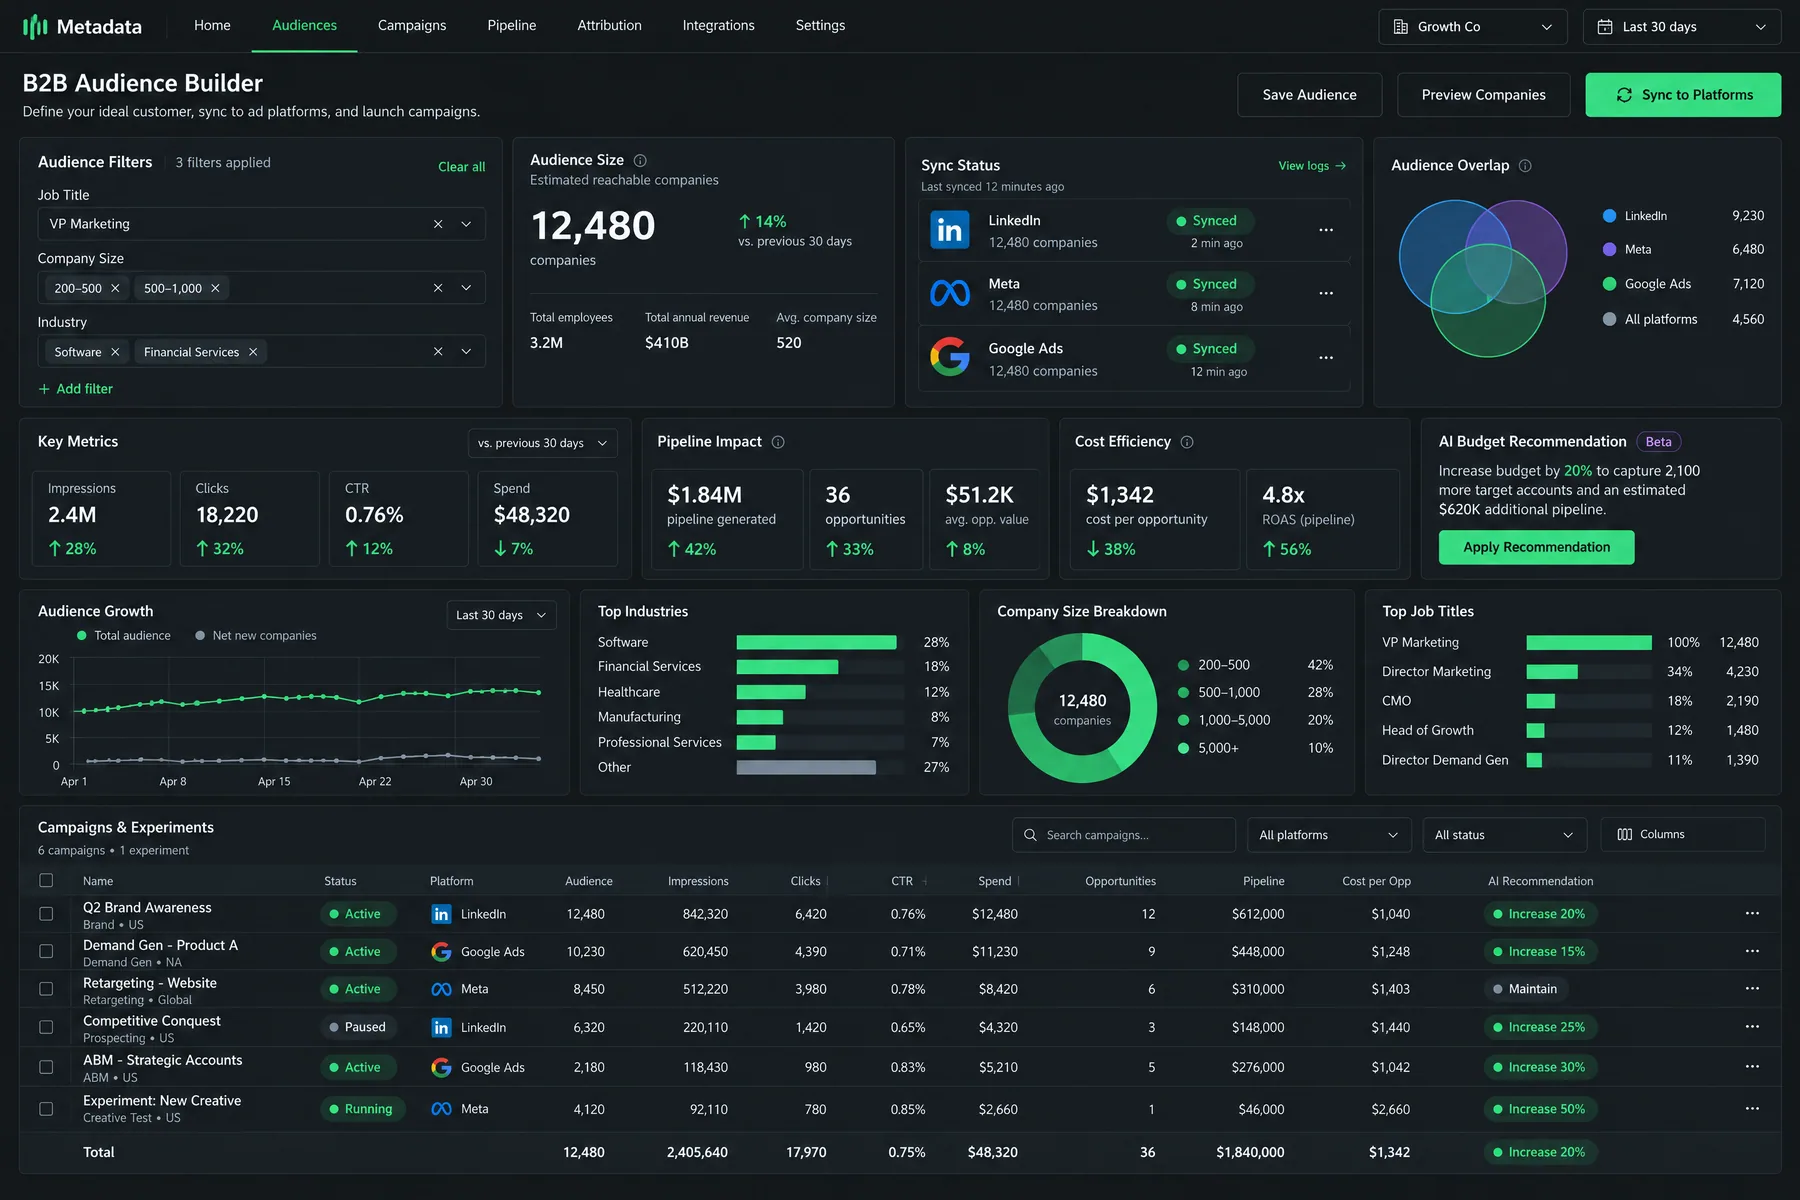Remove the Financial Services industry chip
This screenshot has height=1200, width=1800.
253,352
